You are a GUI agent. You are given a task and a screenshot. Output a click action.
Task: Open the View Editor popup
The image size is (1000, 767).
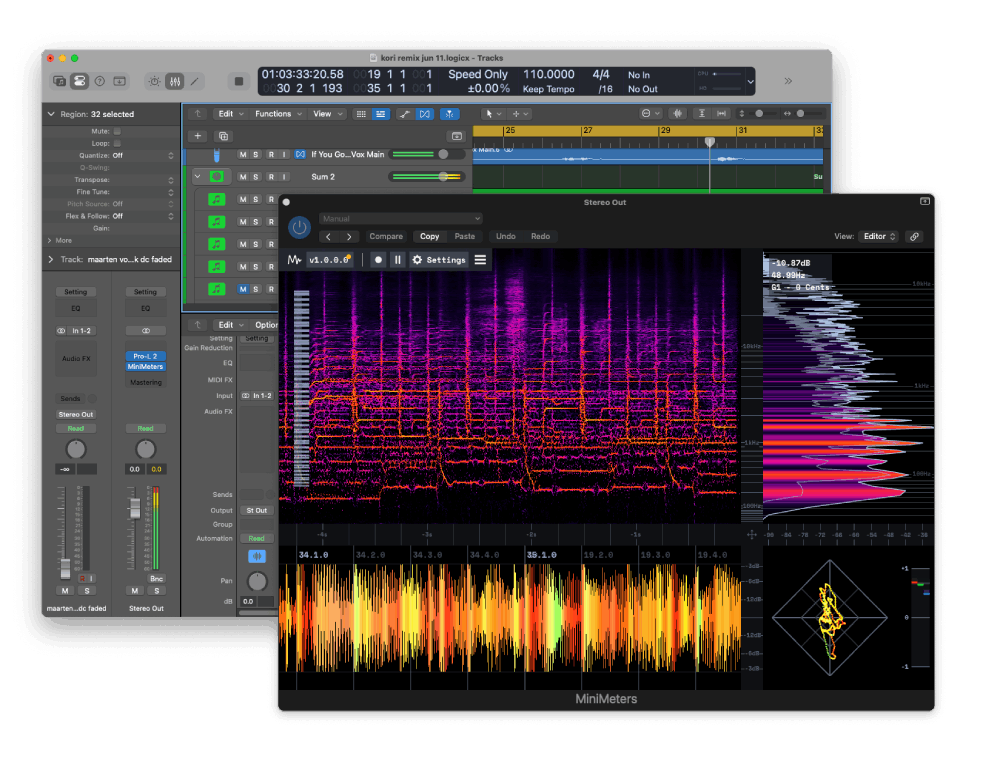pos(879,237)
